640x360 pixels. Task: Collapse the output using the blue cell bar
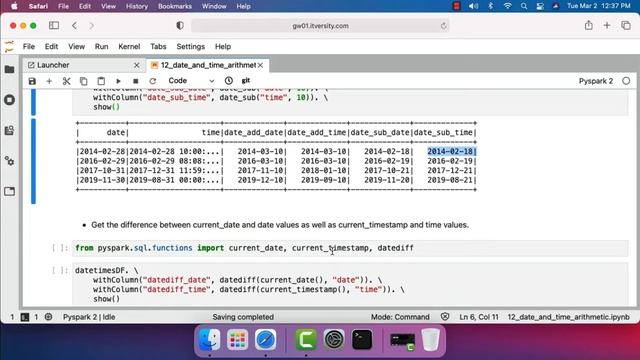pos(33,161)
